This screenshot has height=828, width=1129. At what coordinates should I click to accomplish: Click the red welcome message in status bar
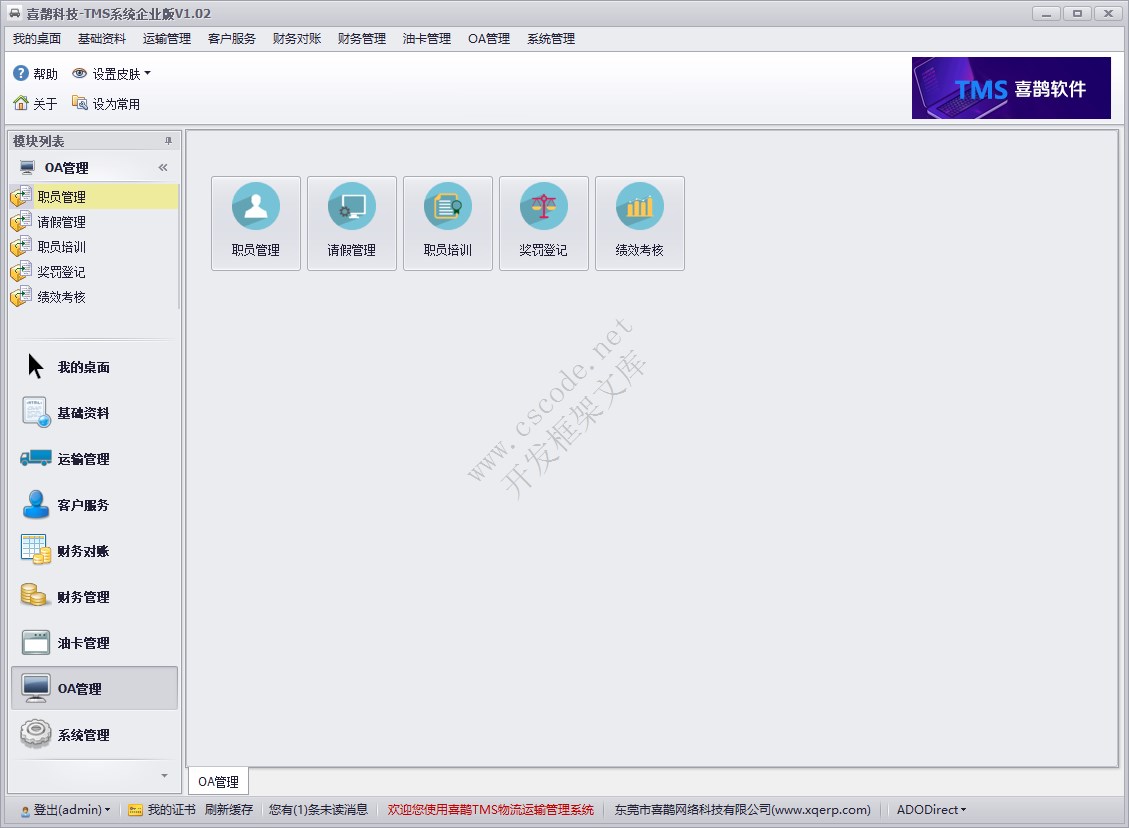coord(490,810)
